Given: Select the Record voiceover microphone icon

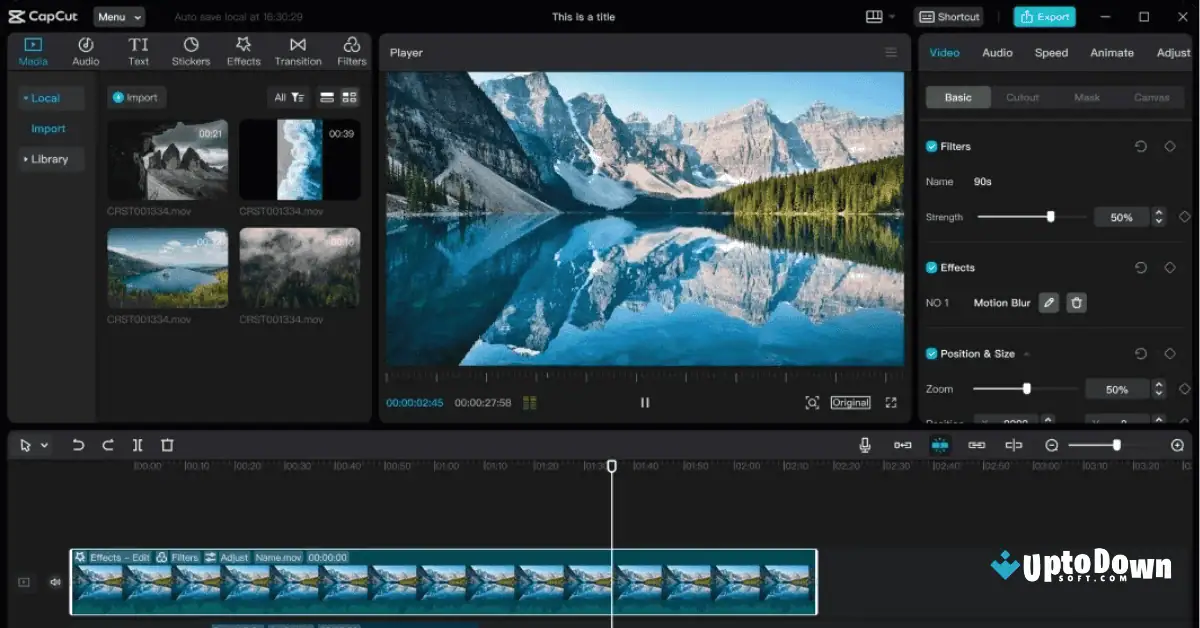Looking at the screenshot, I should click(x=864, y=444).
